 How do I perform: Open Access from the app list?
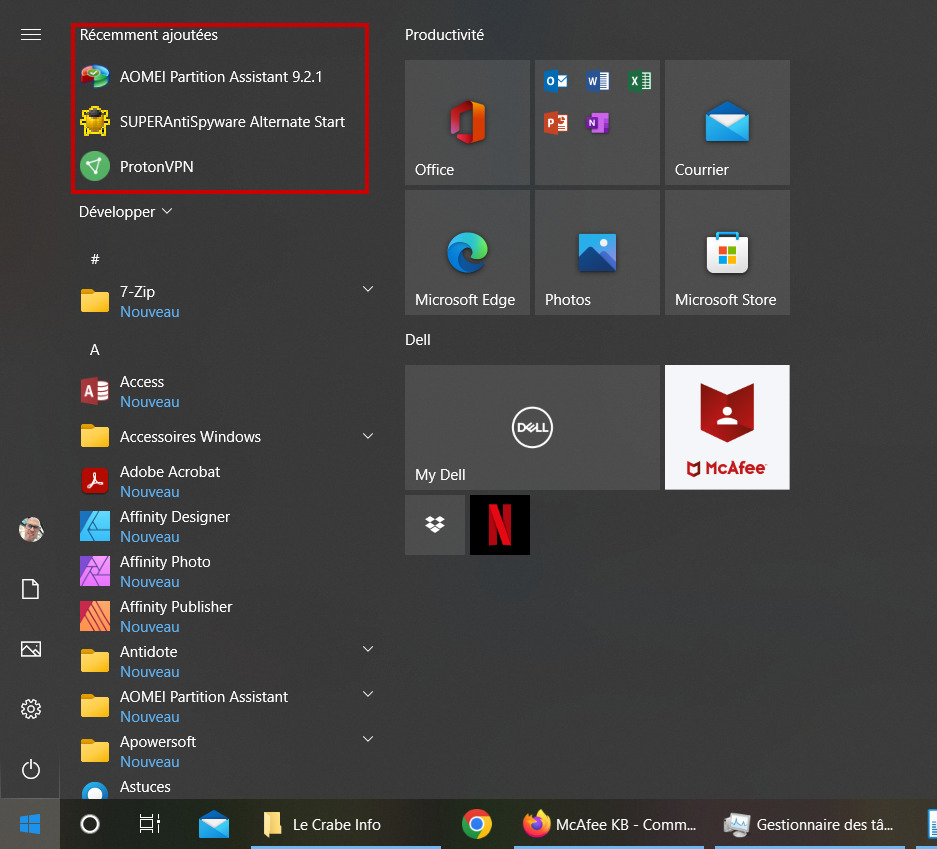pyautogui.click(x=227, y=391)
